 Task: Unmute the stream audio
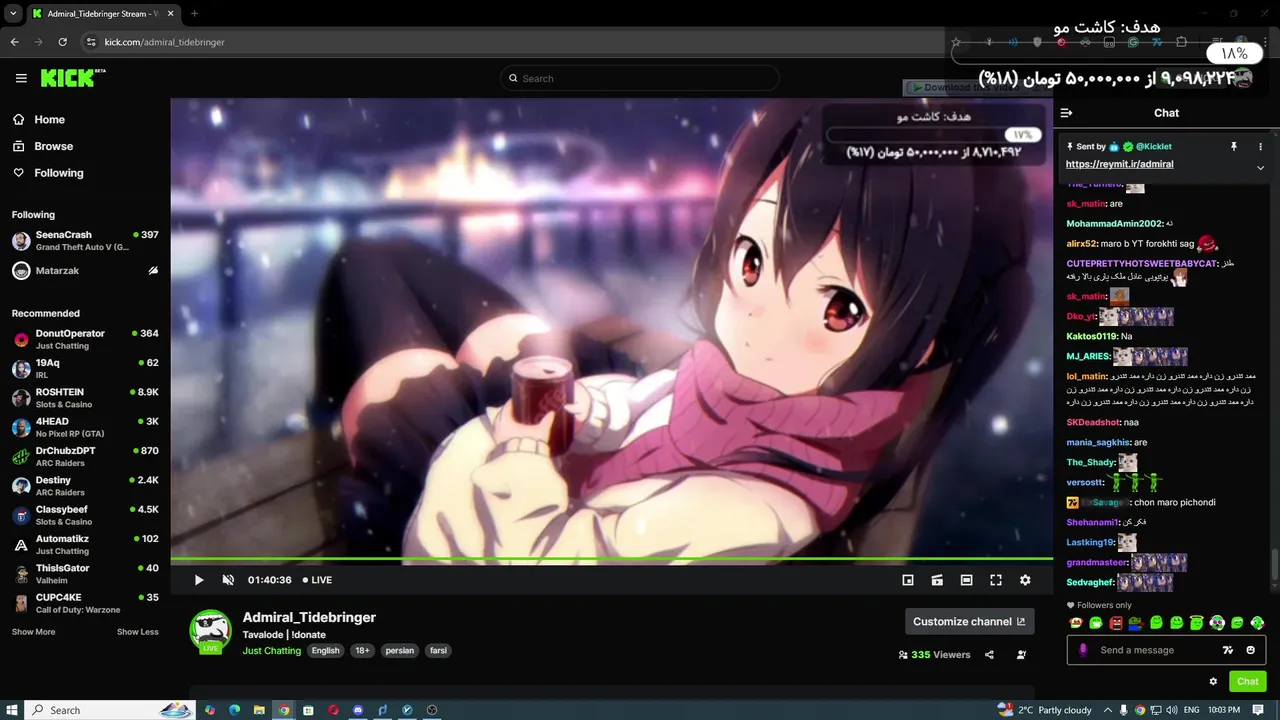pos(228,580)
